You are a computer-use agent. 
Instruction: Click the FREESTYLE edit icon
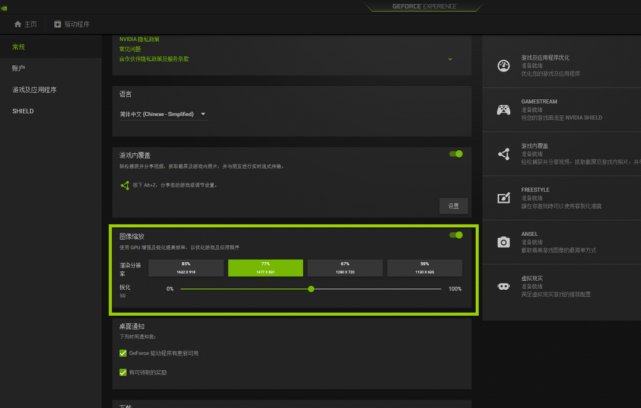pos(504,198)
